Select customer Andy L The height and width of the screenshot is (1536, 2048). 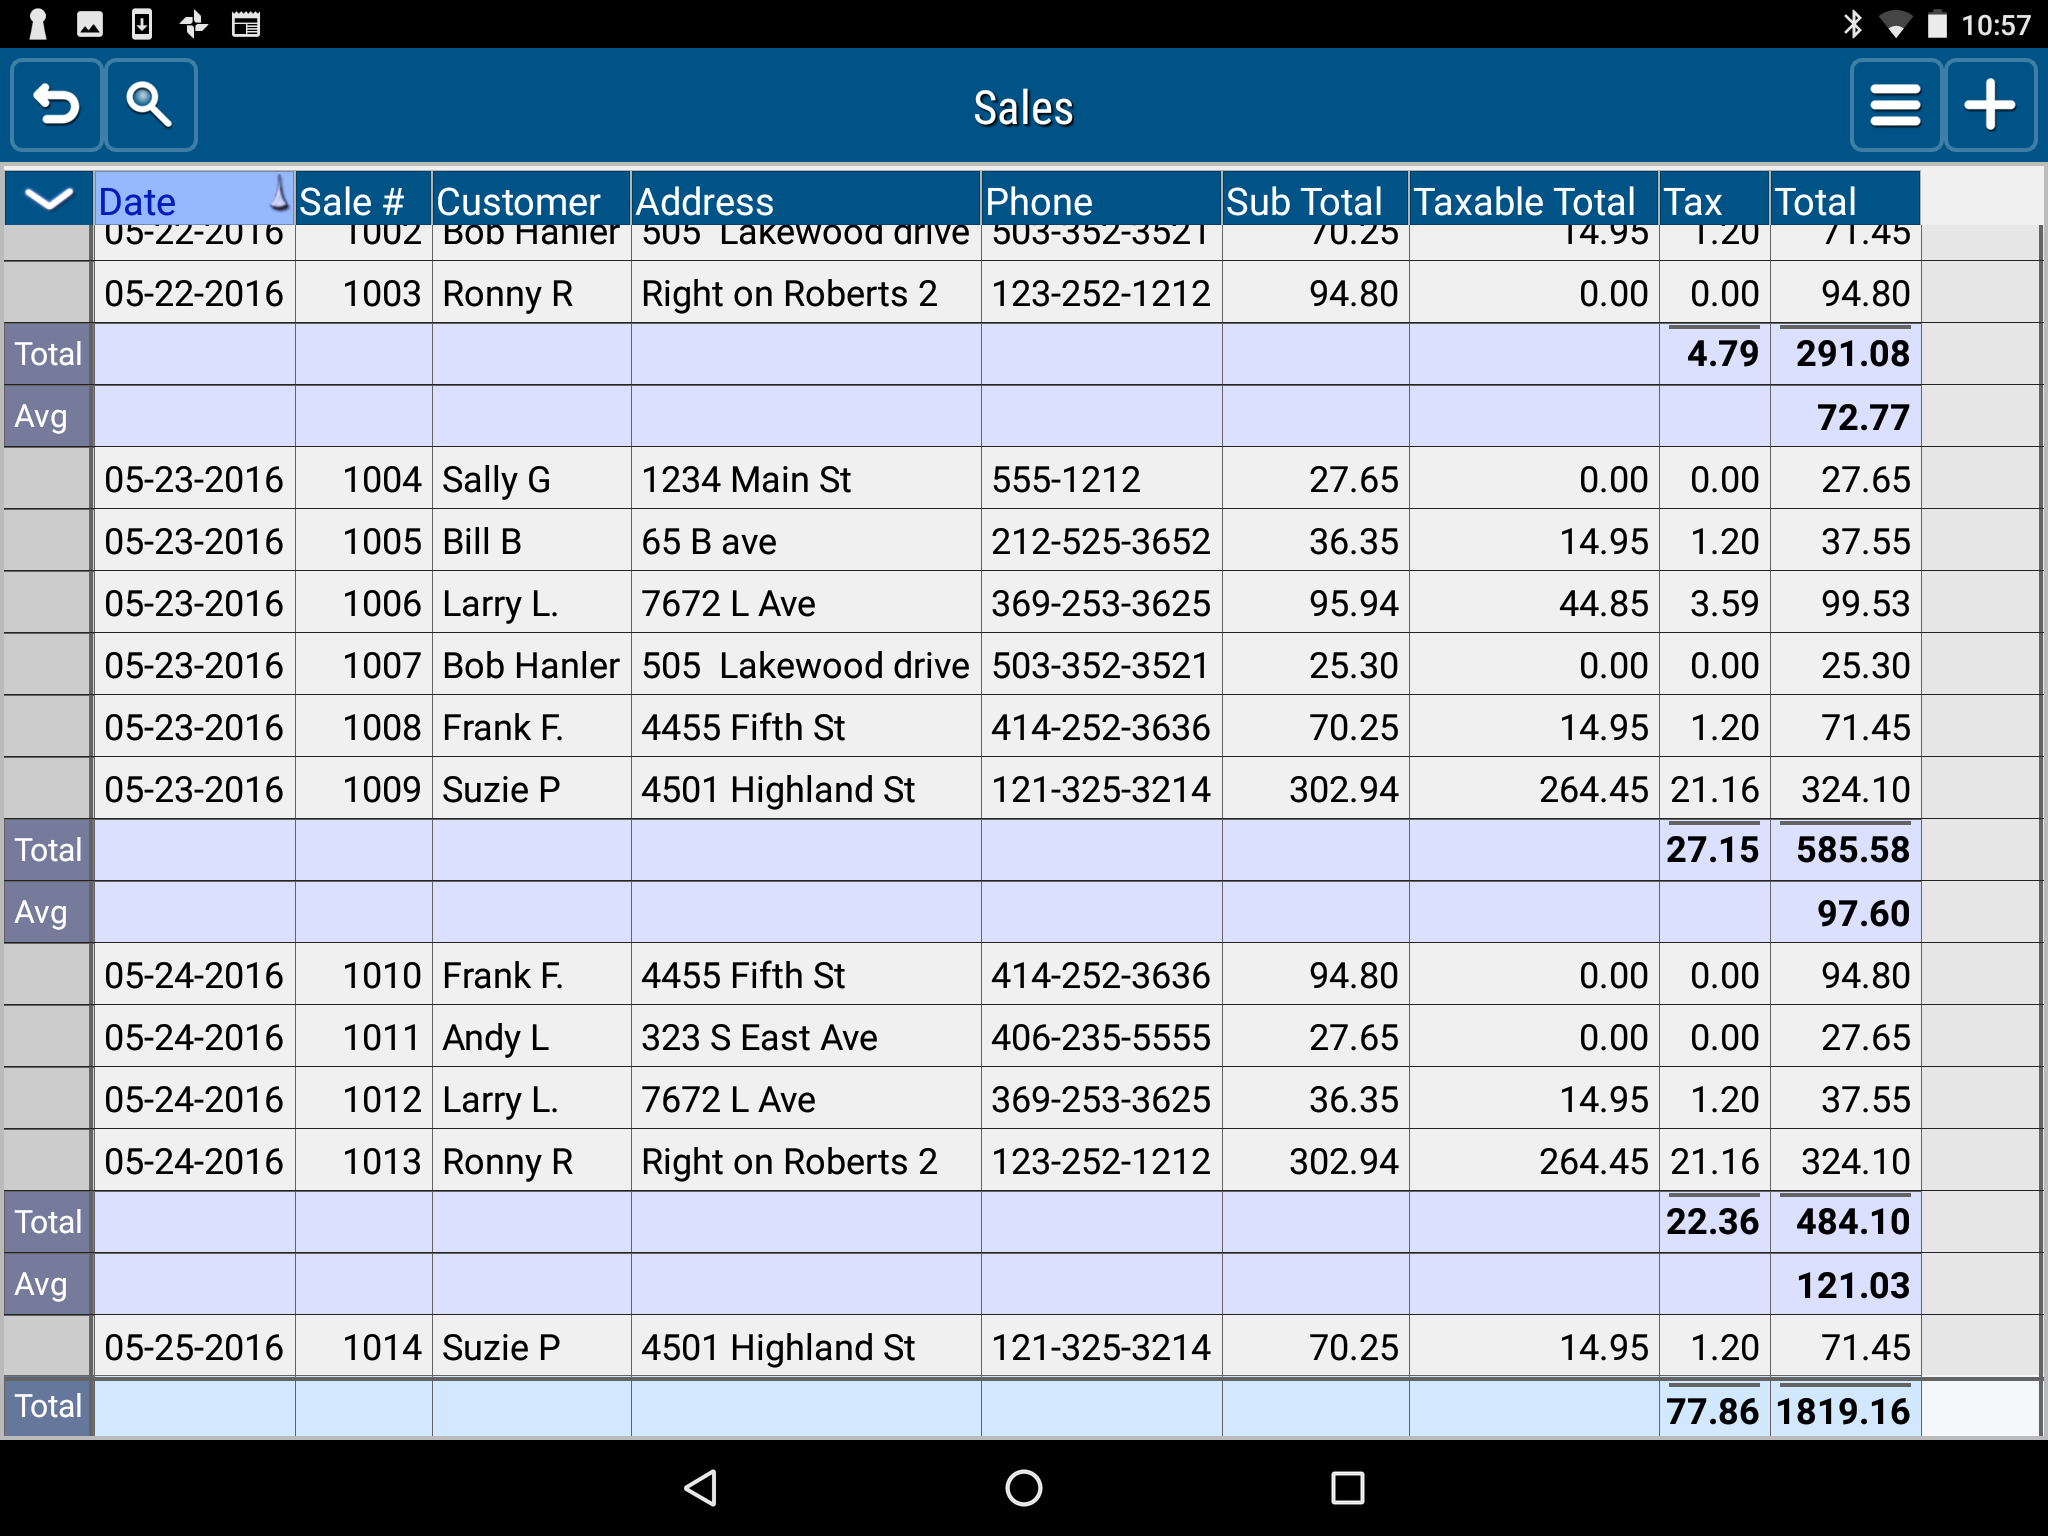(531, 1037)
